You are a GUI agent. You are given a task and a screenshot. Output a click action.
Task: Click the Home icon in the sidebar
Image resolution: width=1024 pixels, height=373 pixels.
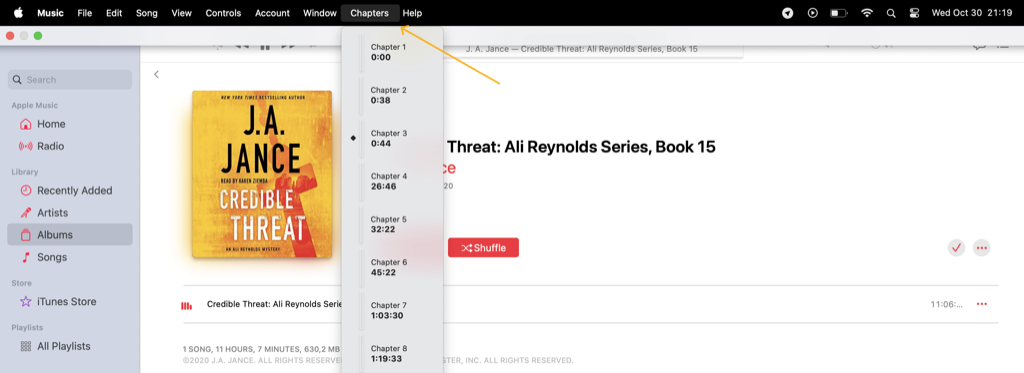[25, 124]
